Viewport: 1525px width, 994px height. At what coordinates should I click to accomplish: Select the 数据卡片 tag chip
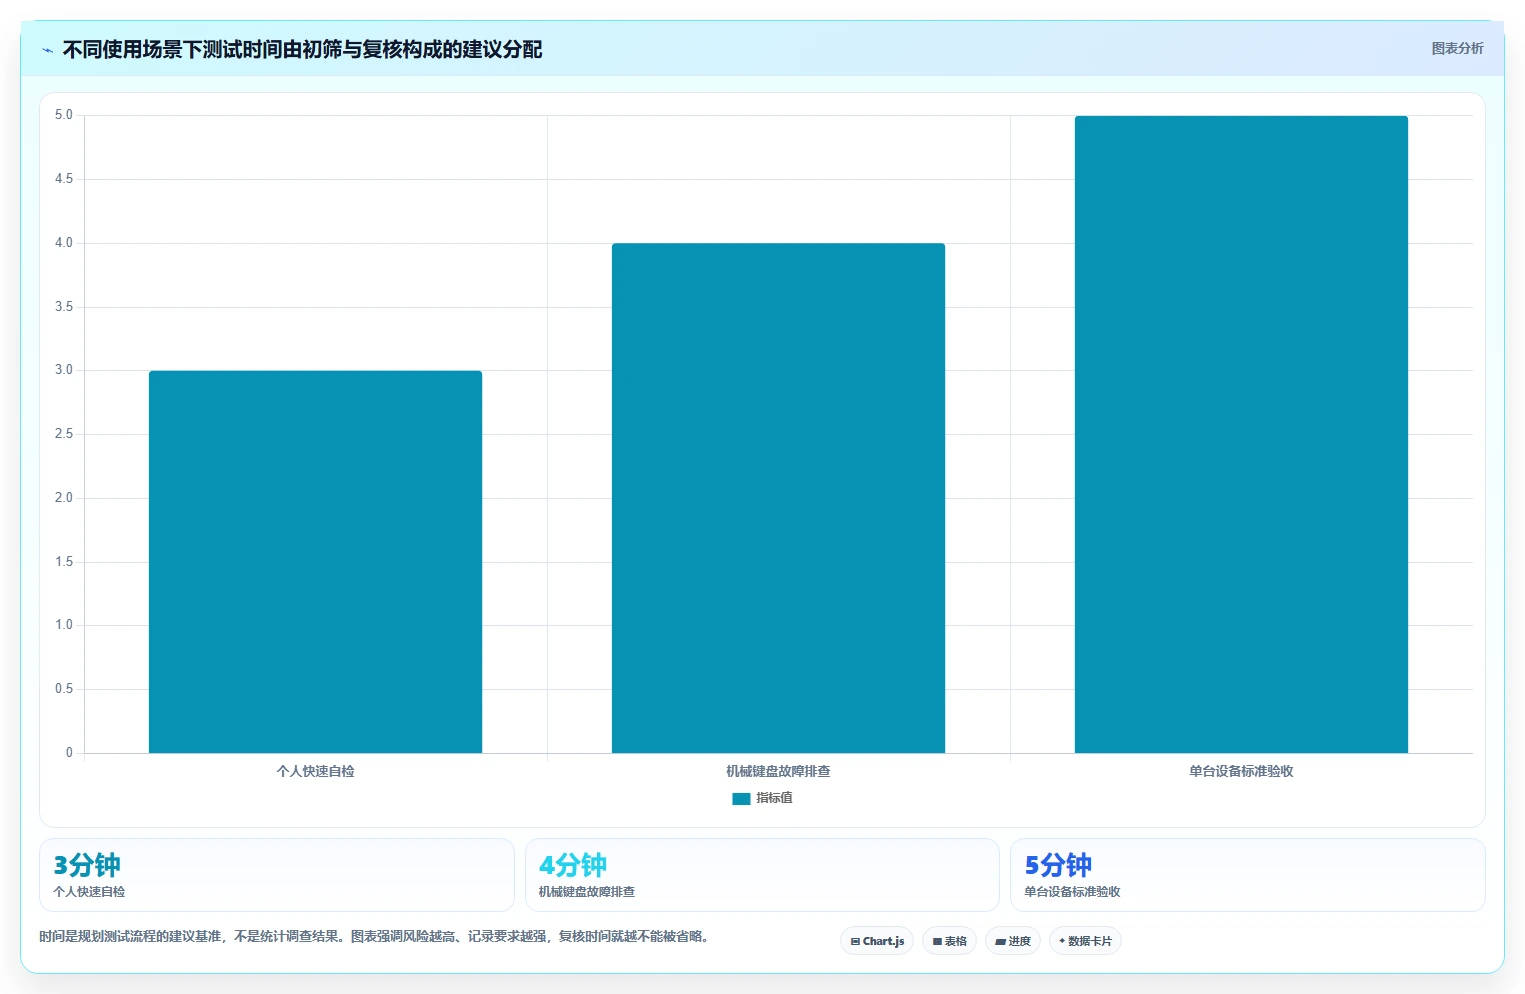(1085, 941)
